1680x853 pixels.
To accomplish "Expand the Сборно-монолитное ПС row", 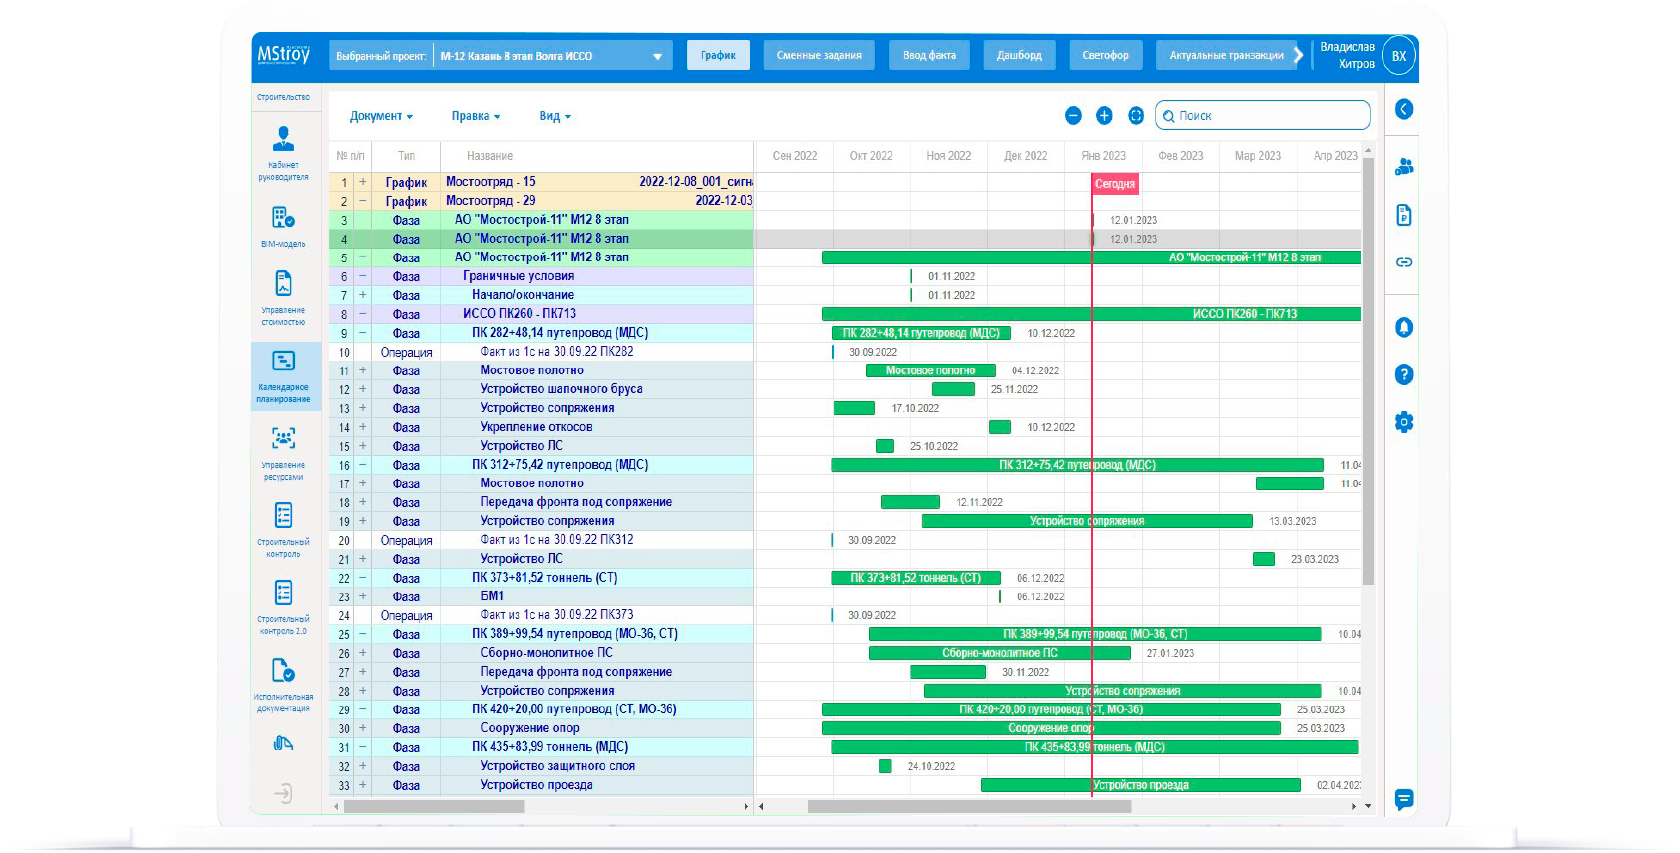I will click(x=363, y=653).
